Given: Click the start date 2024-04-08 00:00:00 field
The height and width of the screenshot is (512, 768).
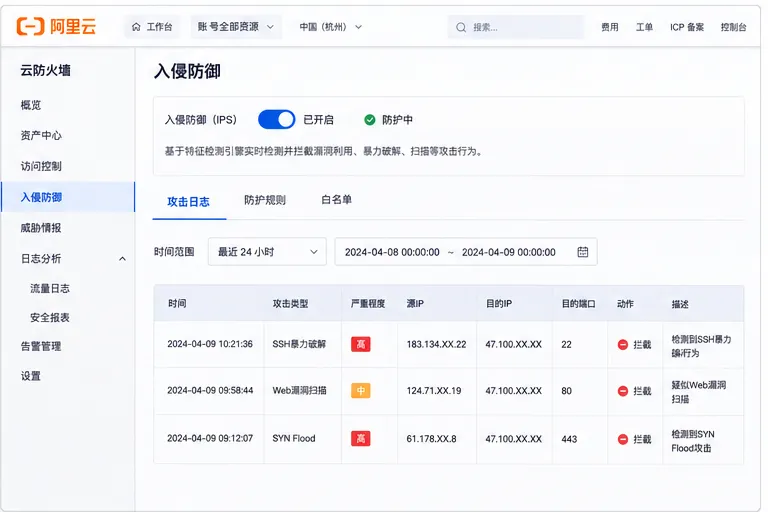Looking at the screenshot, I should point(392,252).
